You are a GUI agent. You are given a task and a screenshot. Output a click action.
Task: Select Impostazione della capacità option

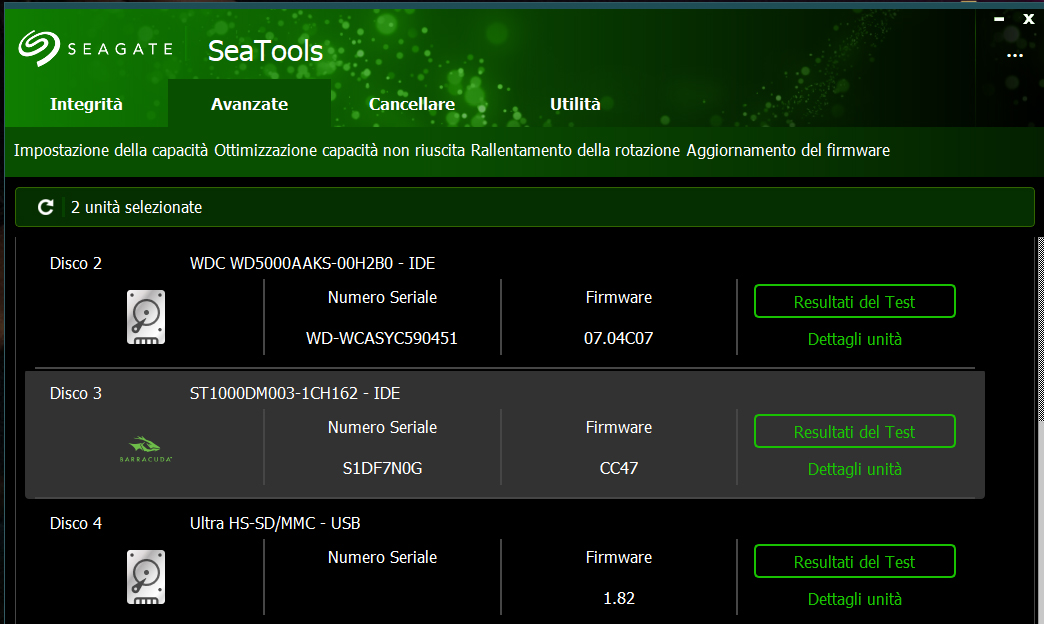click(x=111, y=151)
